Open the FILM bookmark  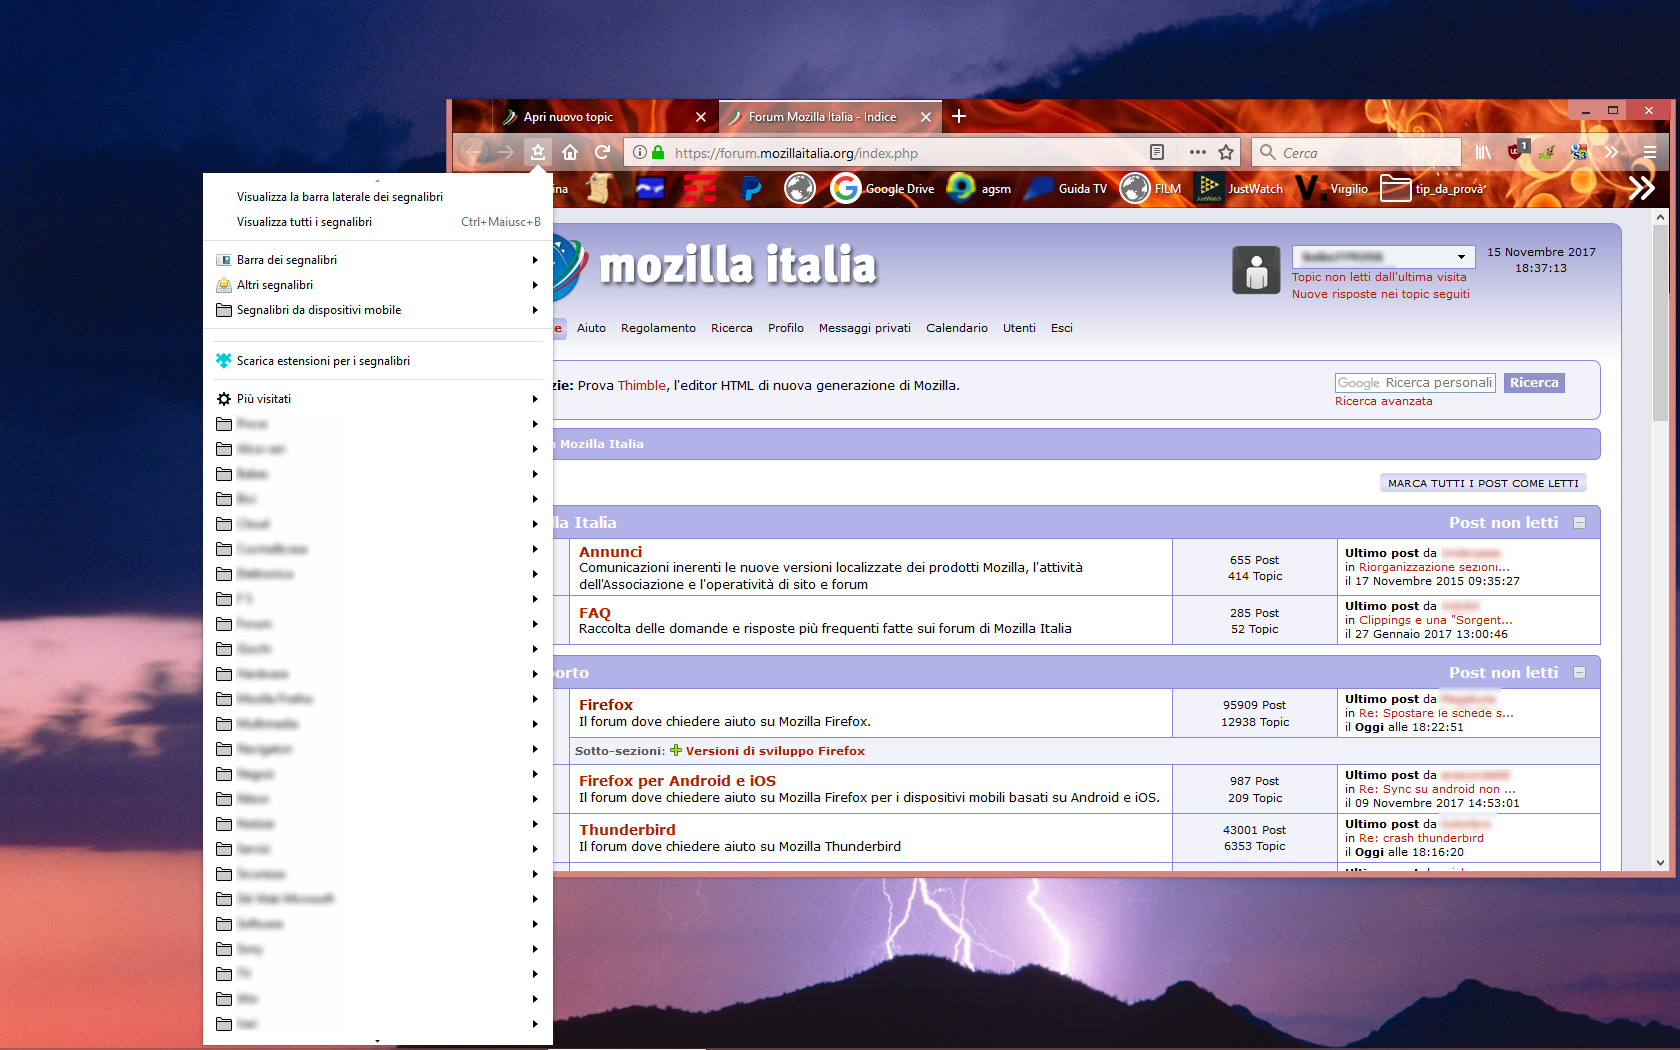1151,188
